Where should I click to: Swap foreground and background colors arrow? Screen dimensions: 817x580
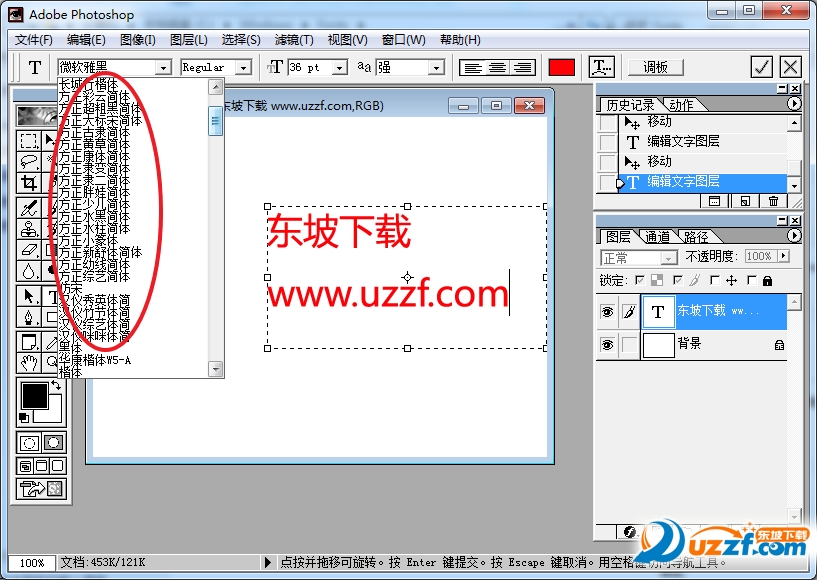tap(56, 386)
